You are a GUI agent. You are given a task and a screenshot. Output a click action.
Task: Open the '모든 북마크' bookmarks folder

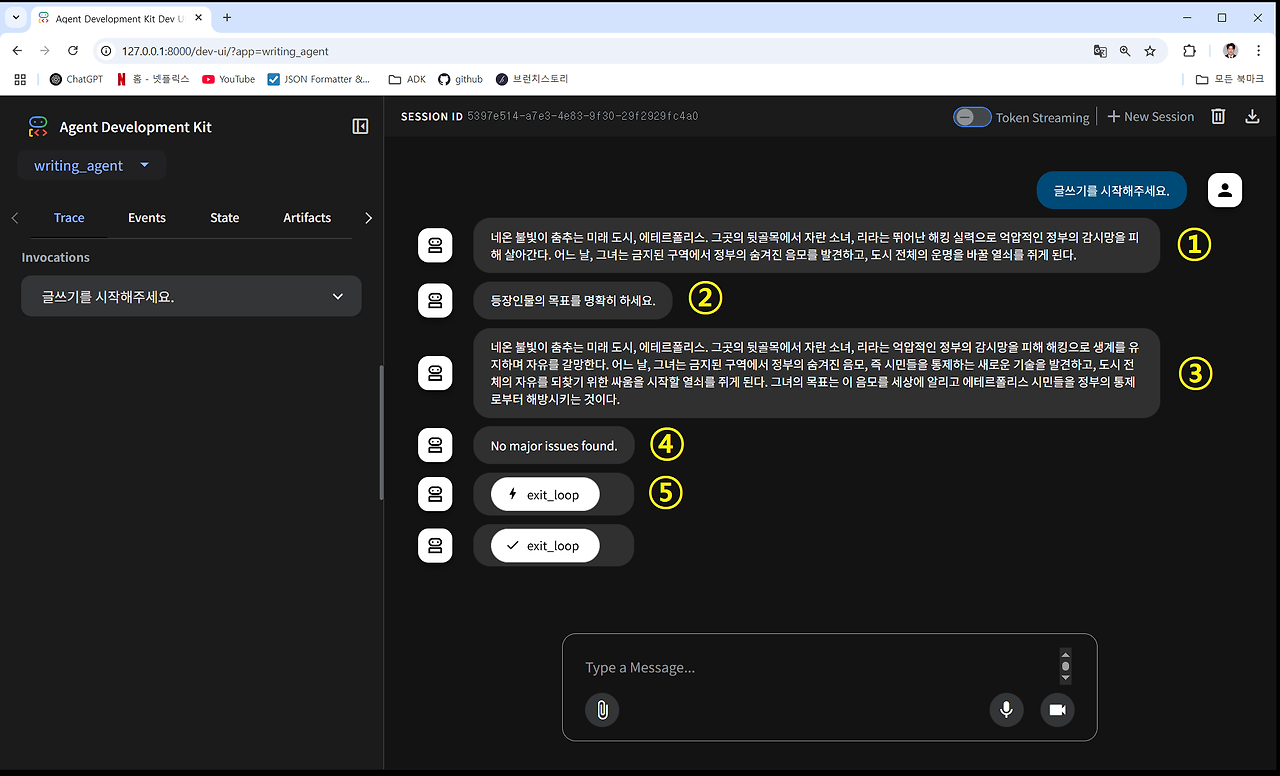tap(1230, 79)
